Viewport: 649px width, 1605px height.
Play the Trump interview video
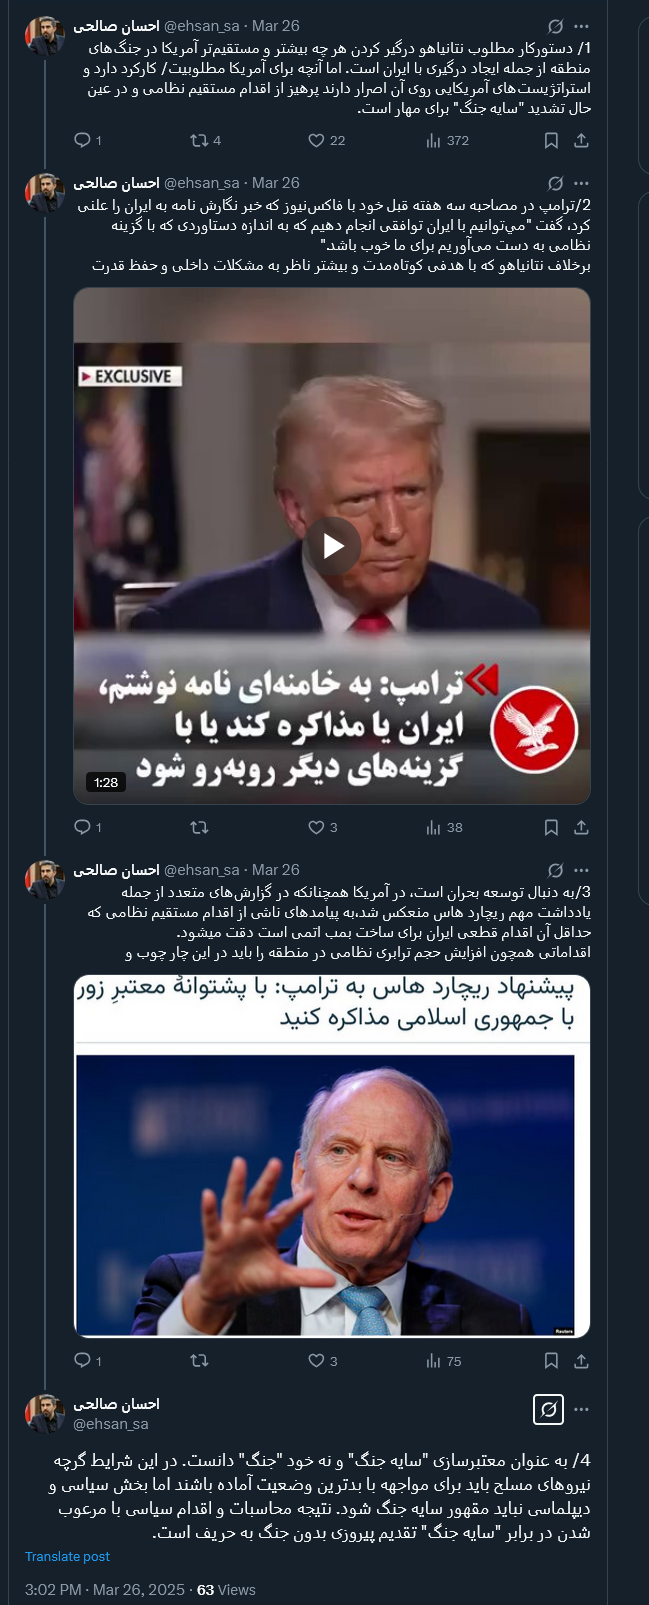[x=332, y=546]
